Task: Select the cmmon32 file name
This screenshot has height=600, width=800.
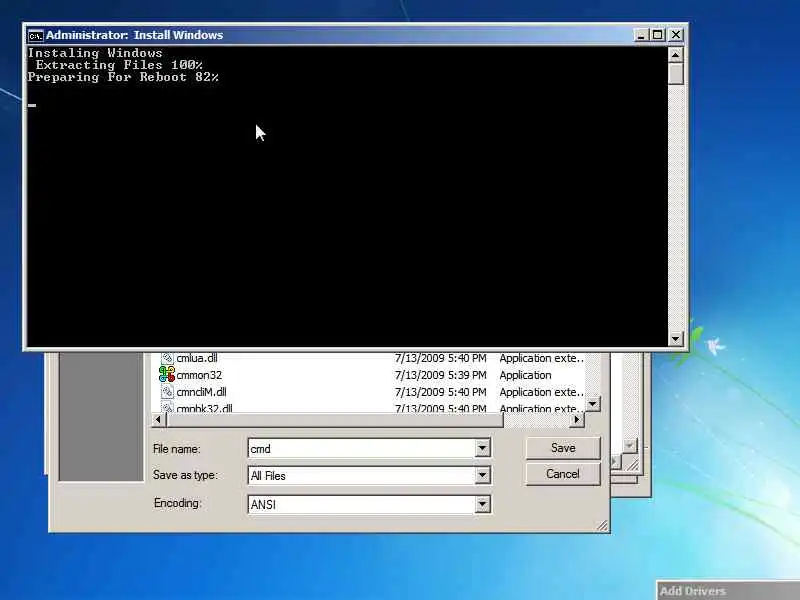Action: click(199, 375)
